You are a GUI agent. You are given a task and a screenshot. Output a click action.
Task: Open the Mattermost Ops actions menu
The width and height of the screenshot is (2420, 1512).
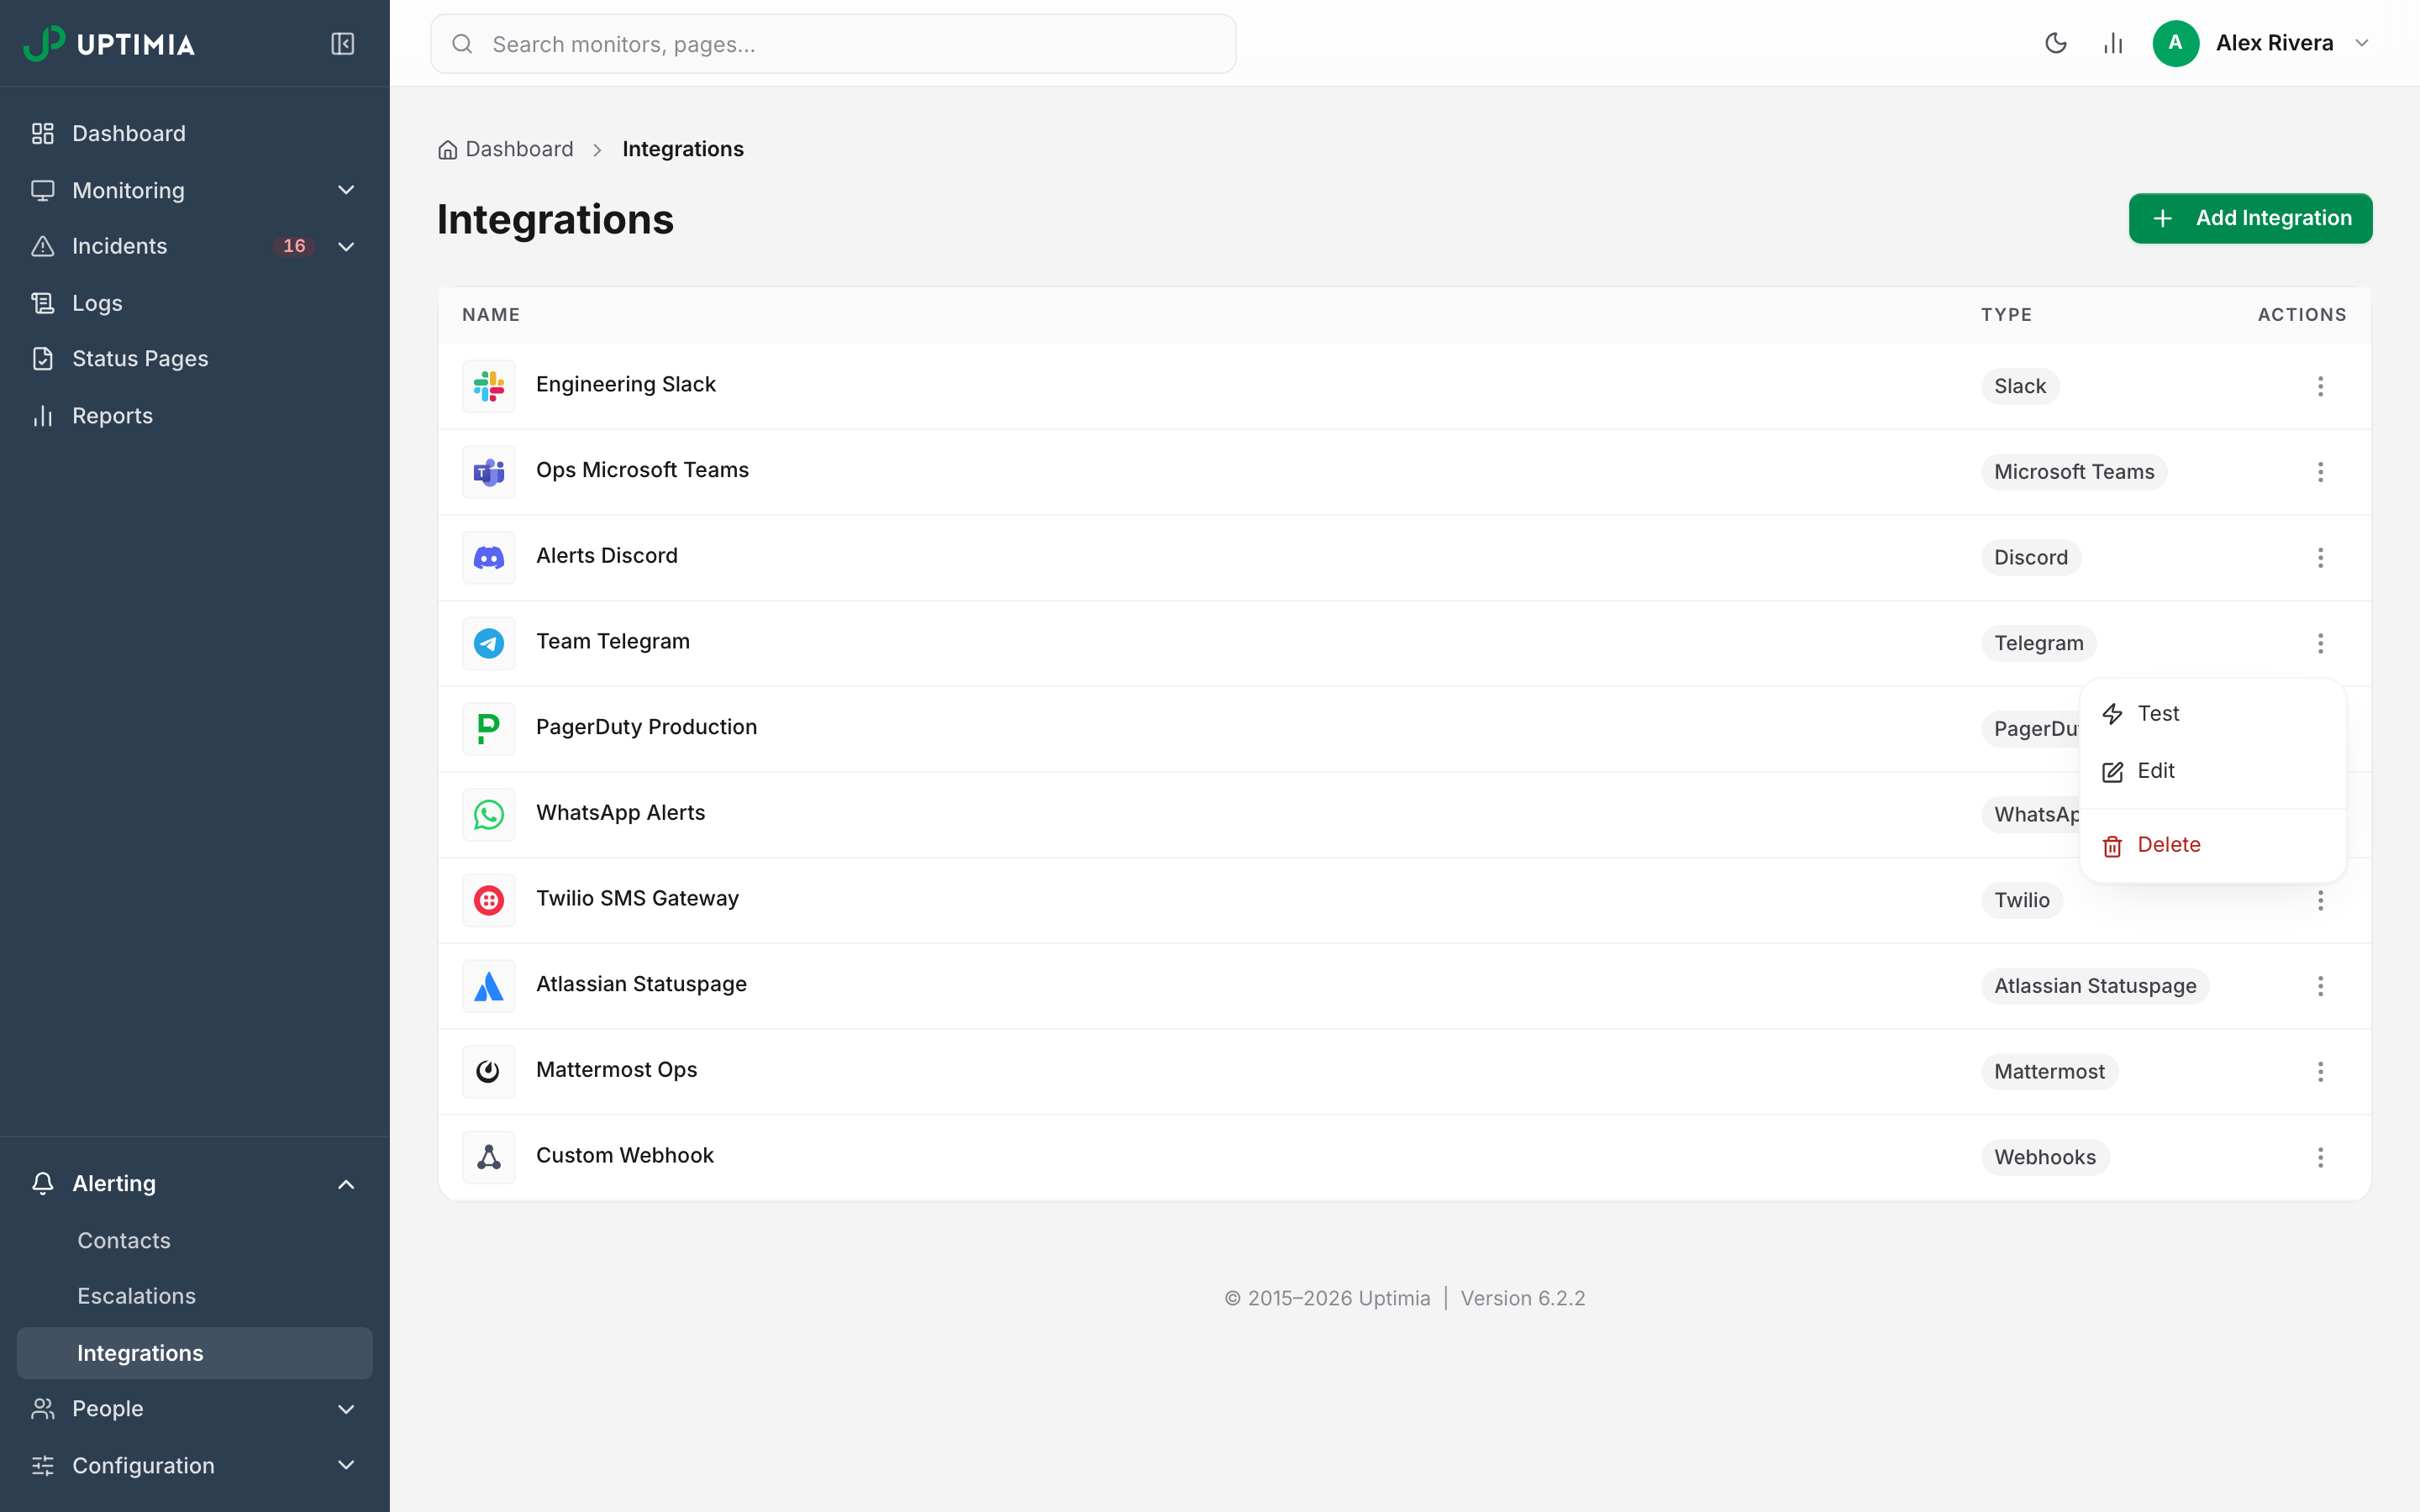point(2320,1072)
